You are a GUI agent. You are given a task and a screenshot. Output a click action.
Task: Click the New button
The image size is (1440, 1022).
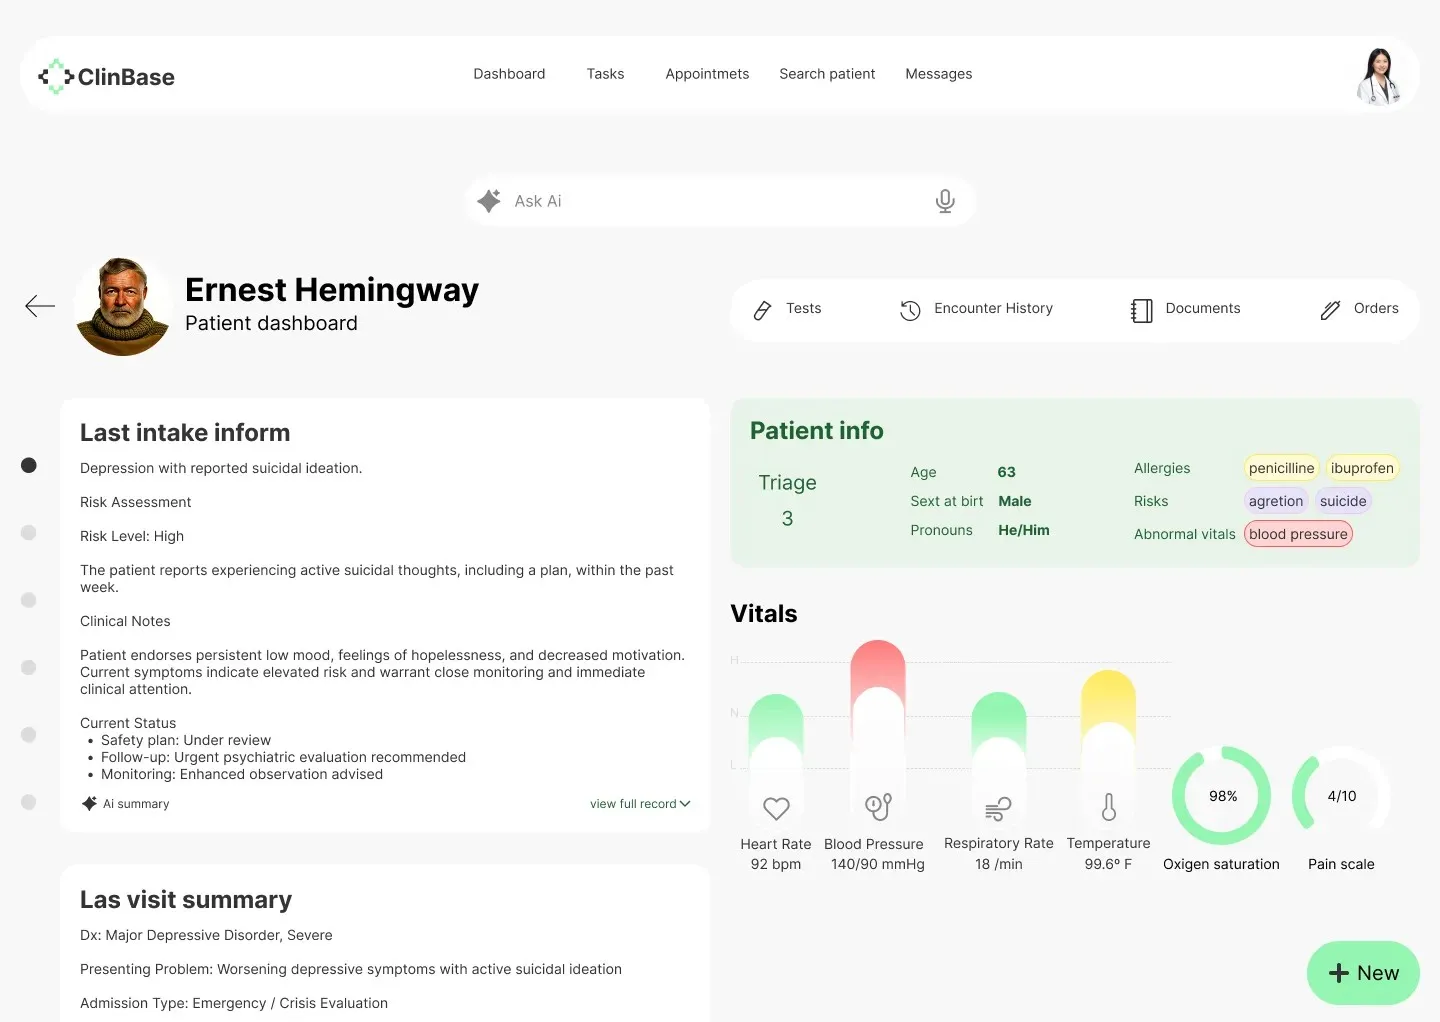coord(1362,973)
